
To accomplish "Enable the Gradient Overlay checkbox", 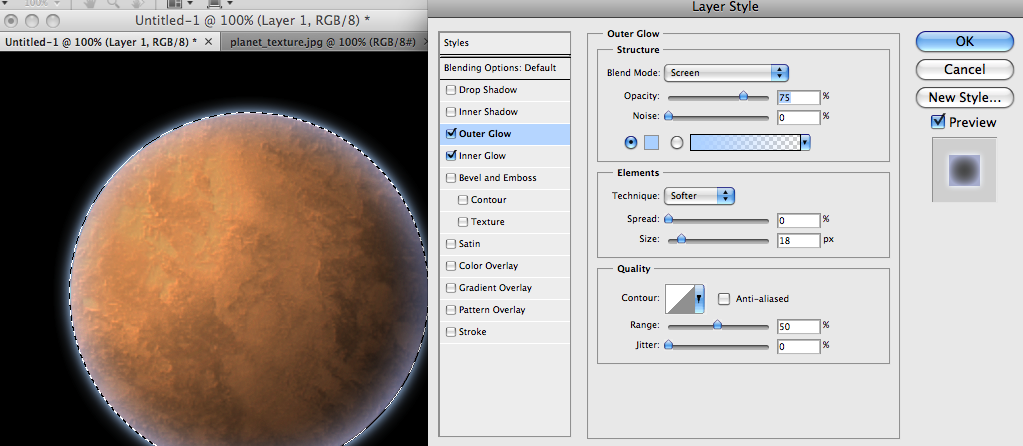I will [451, 288].
